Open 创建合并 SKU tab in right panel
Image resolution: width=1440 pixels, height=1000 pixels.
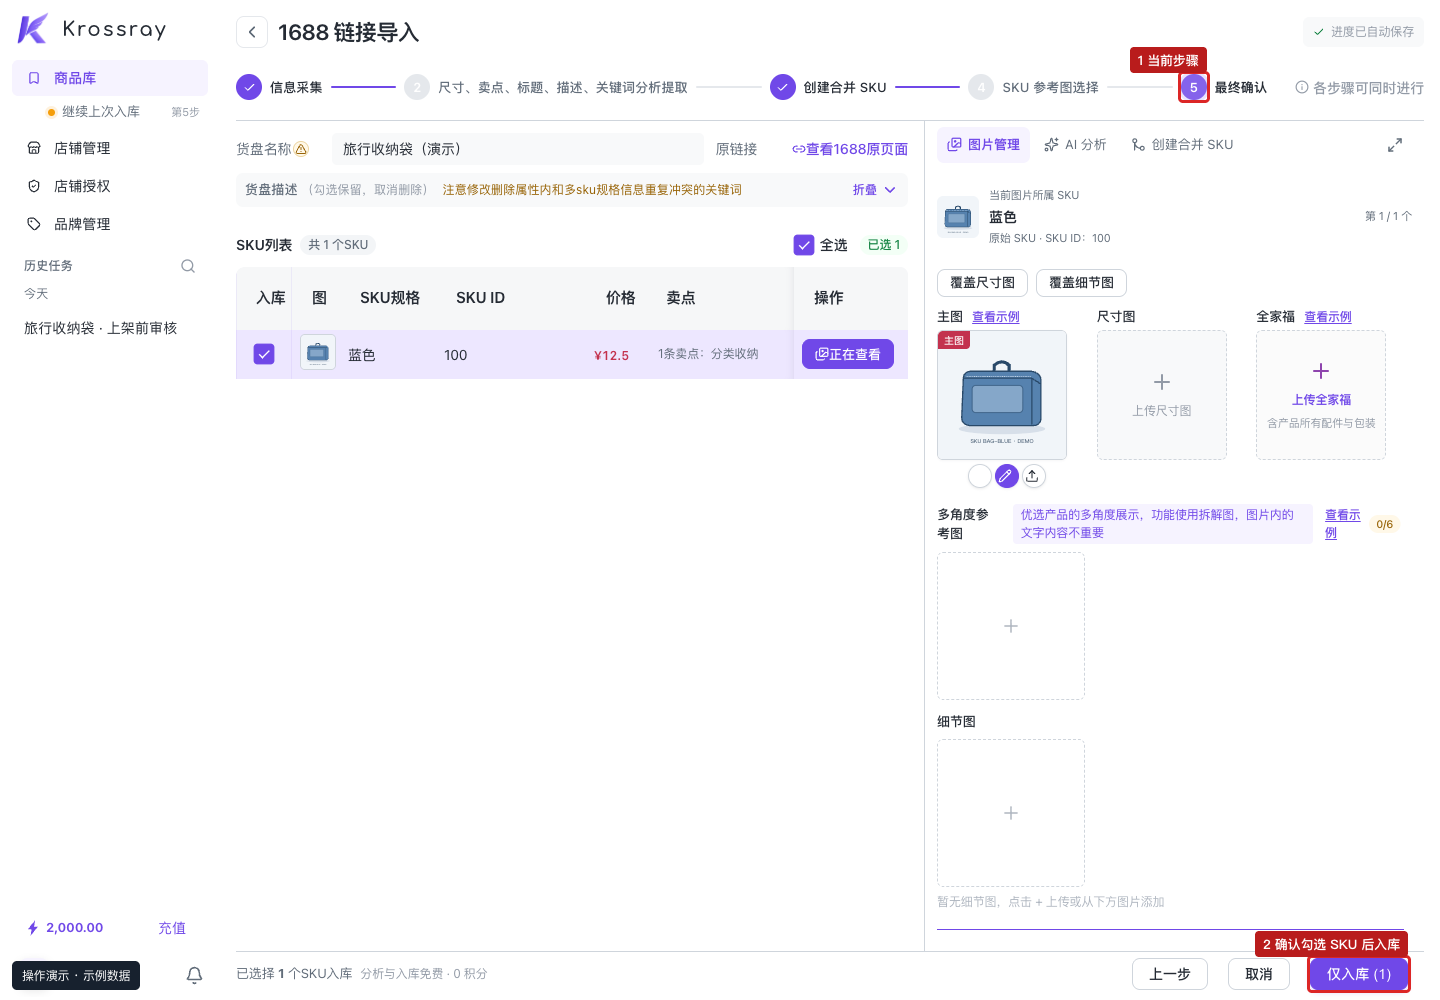point(1182,145)
